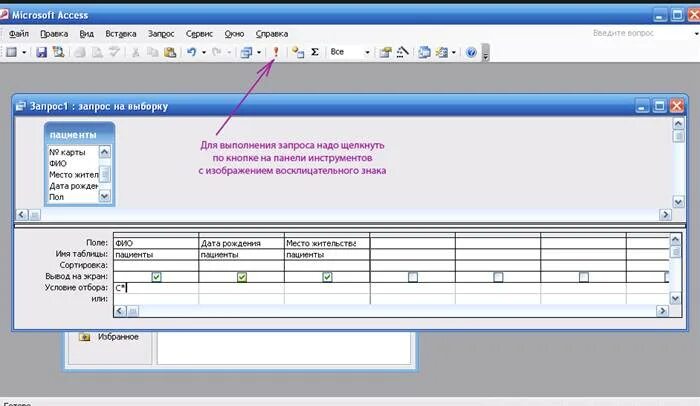The height and width of the screenshot is (406, 700).
Task: Expand the New Object dropdown arrow
Action: [454, 52]
